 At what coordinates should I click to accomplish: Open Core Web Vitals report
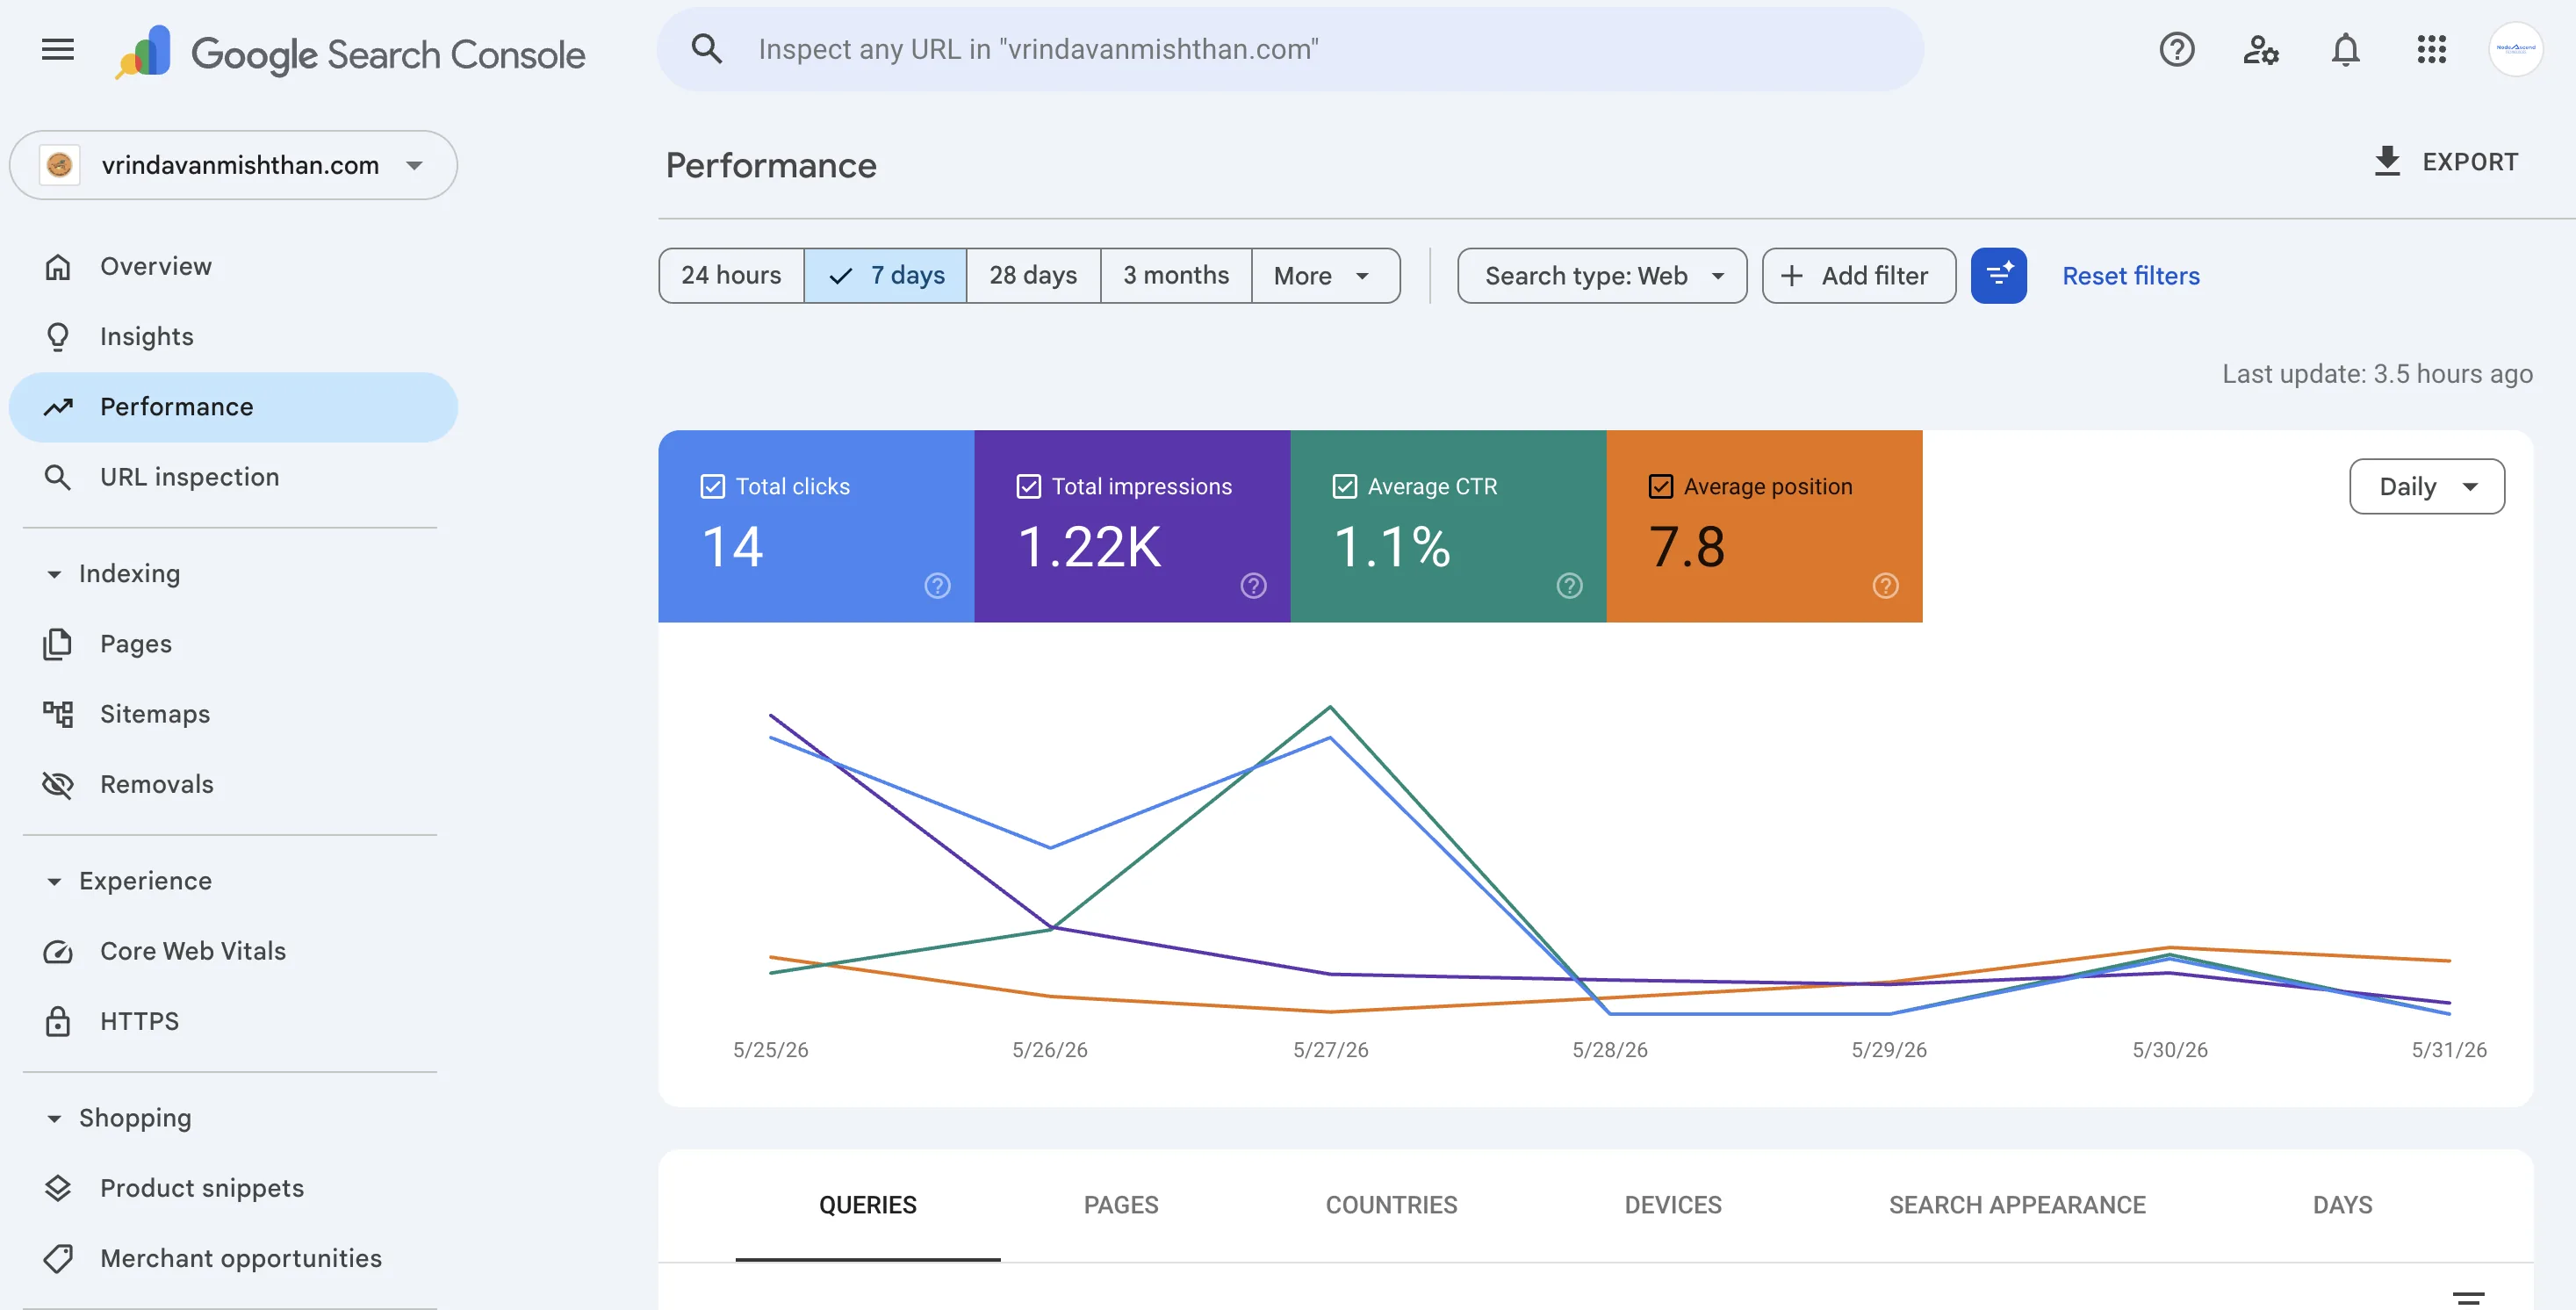[x=233, y=952]
